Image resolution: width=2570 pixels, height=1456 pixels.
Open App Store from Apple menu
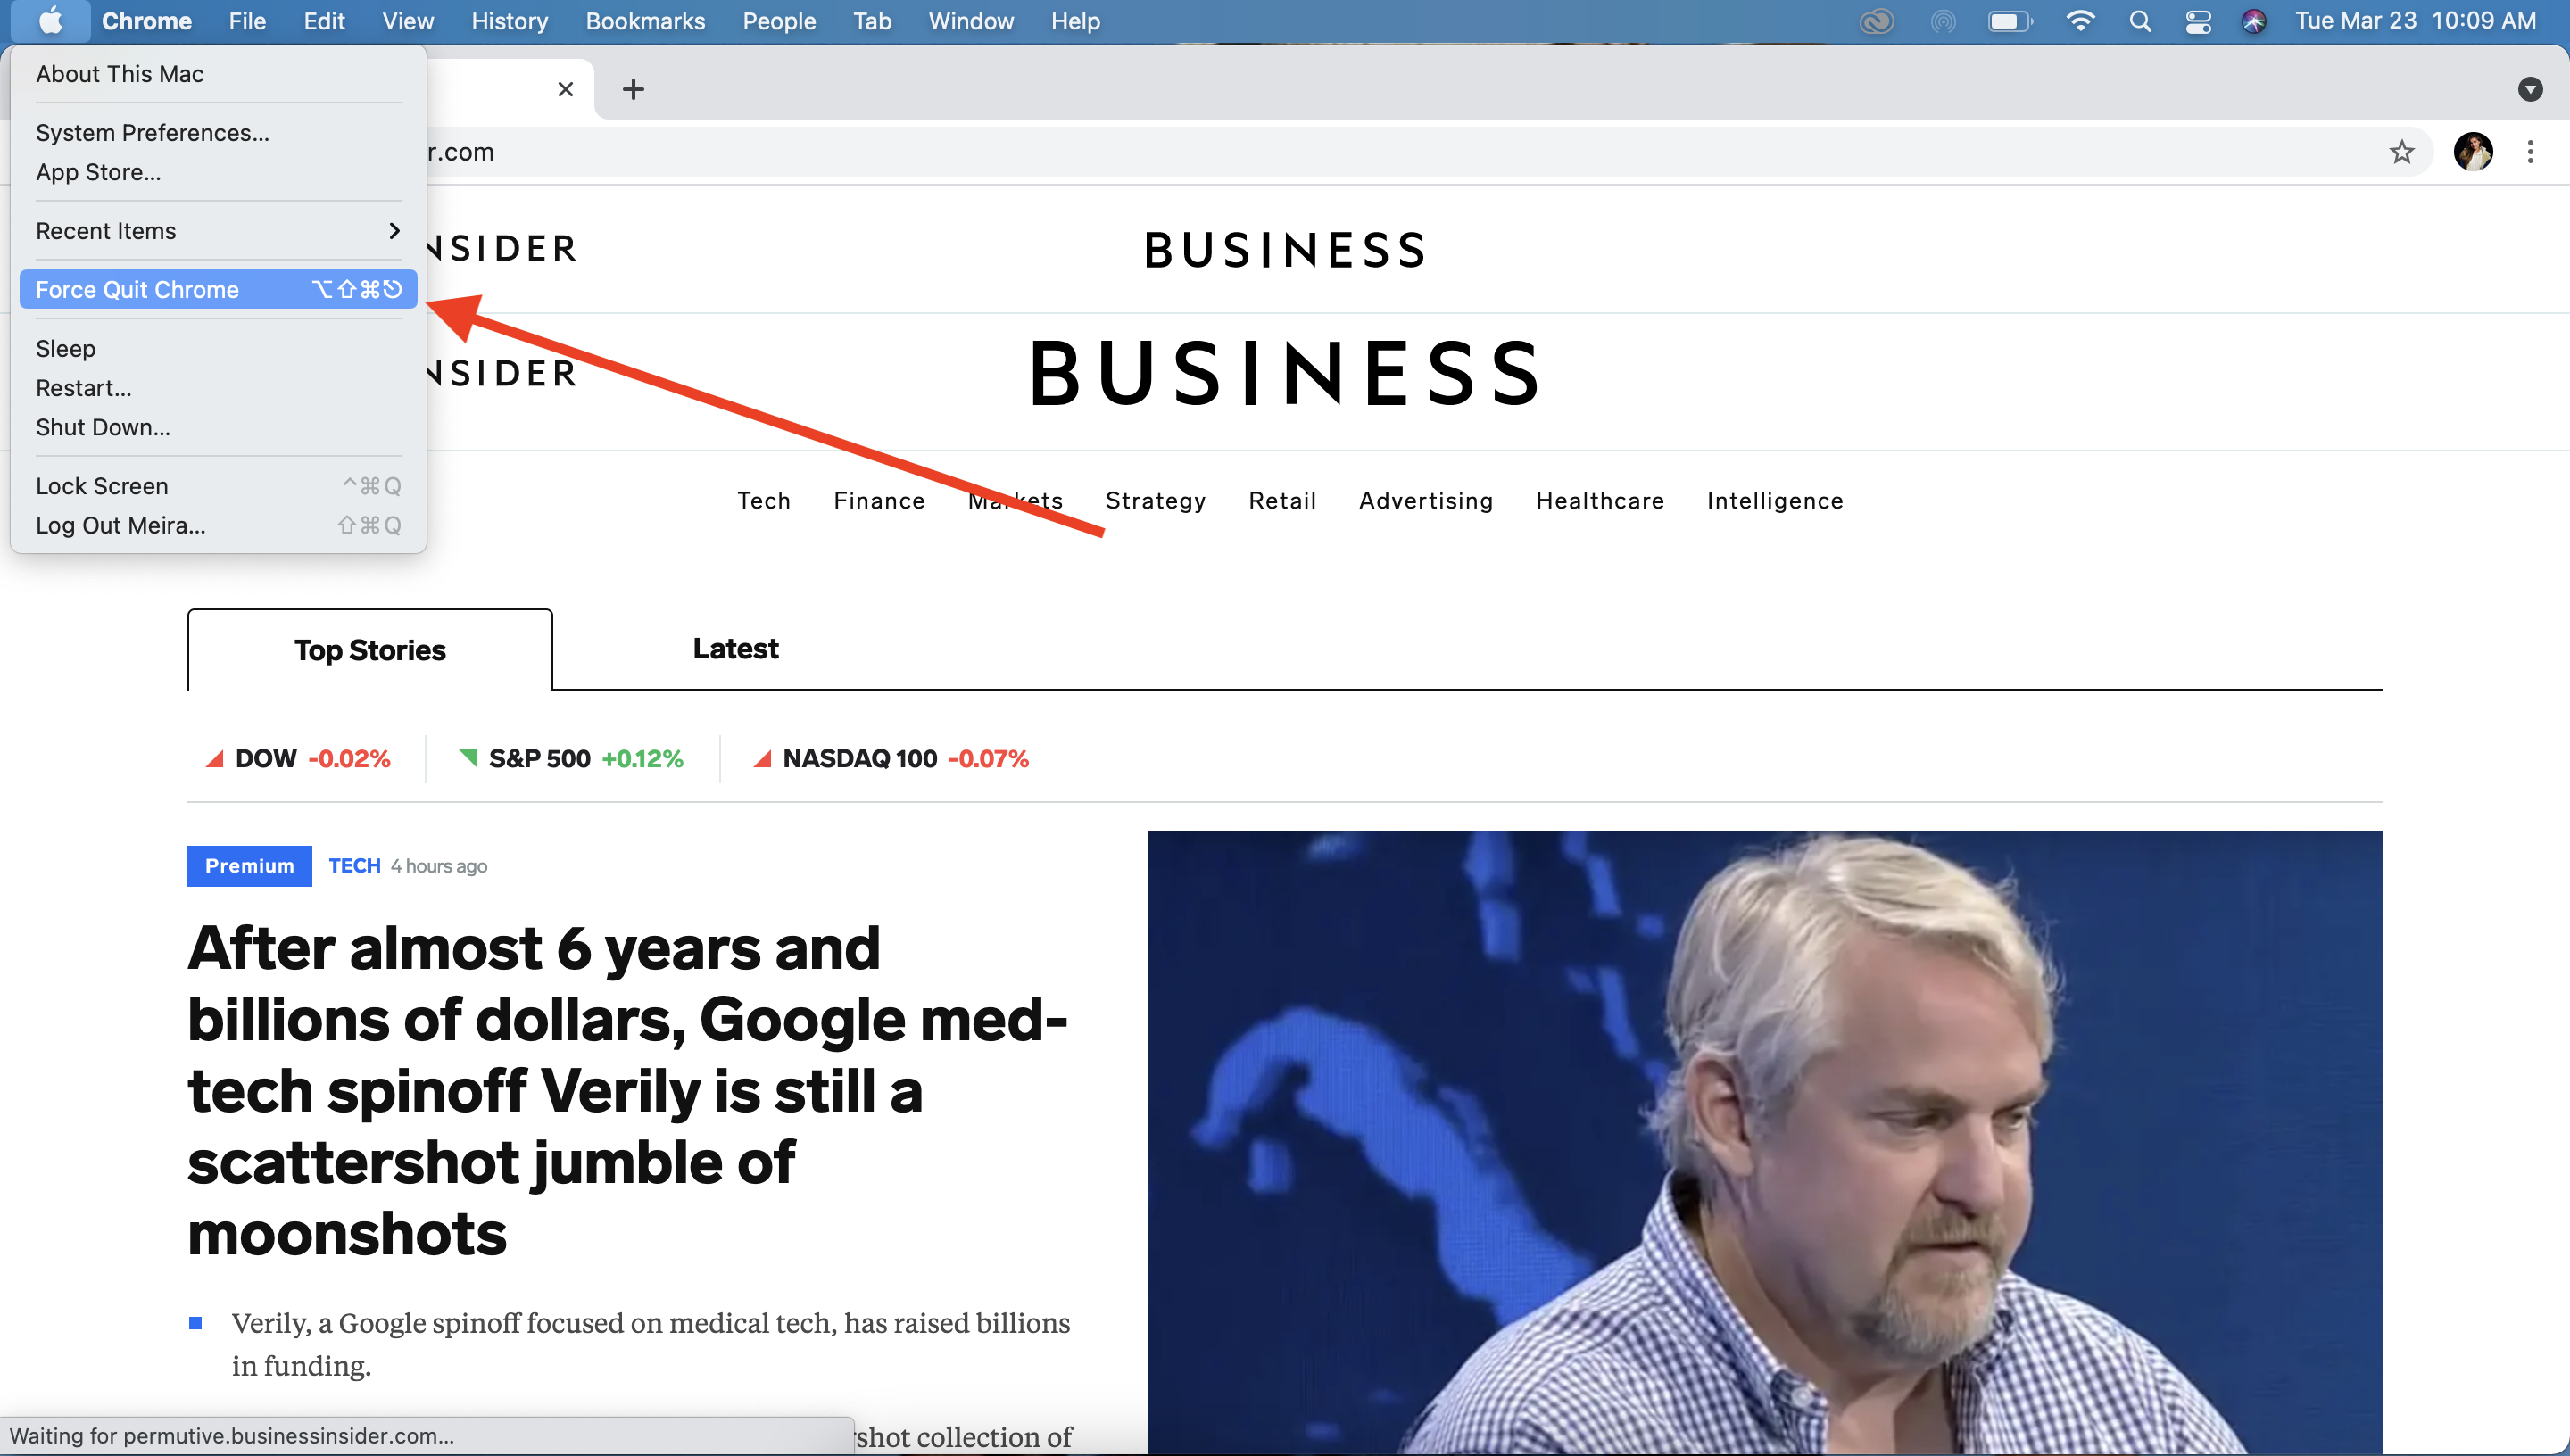coord(218,172)
